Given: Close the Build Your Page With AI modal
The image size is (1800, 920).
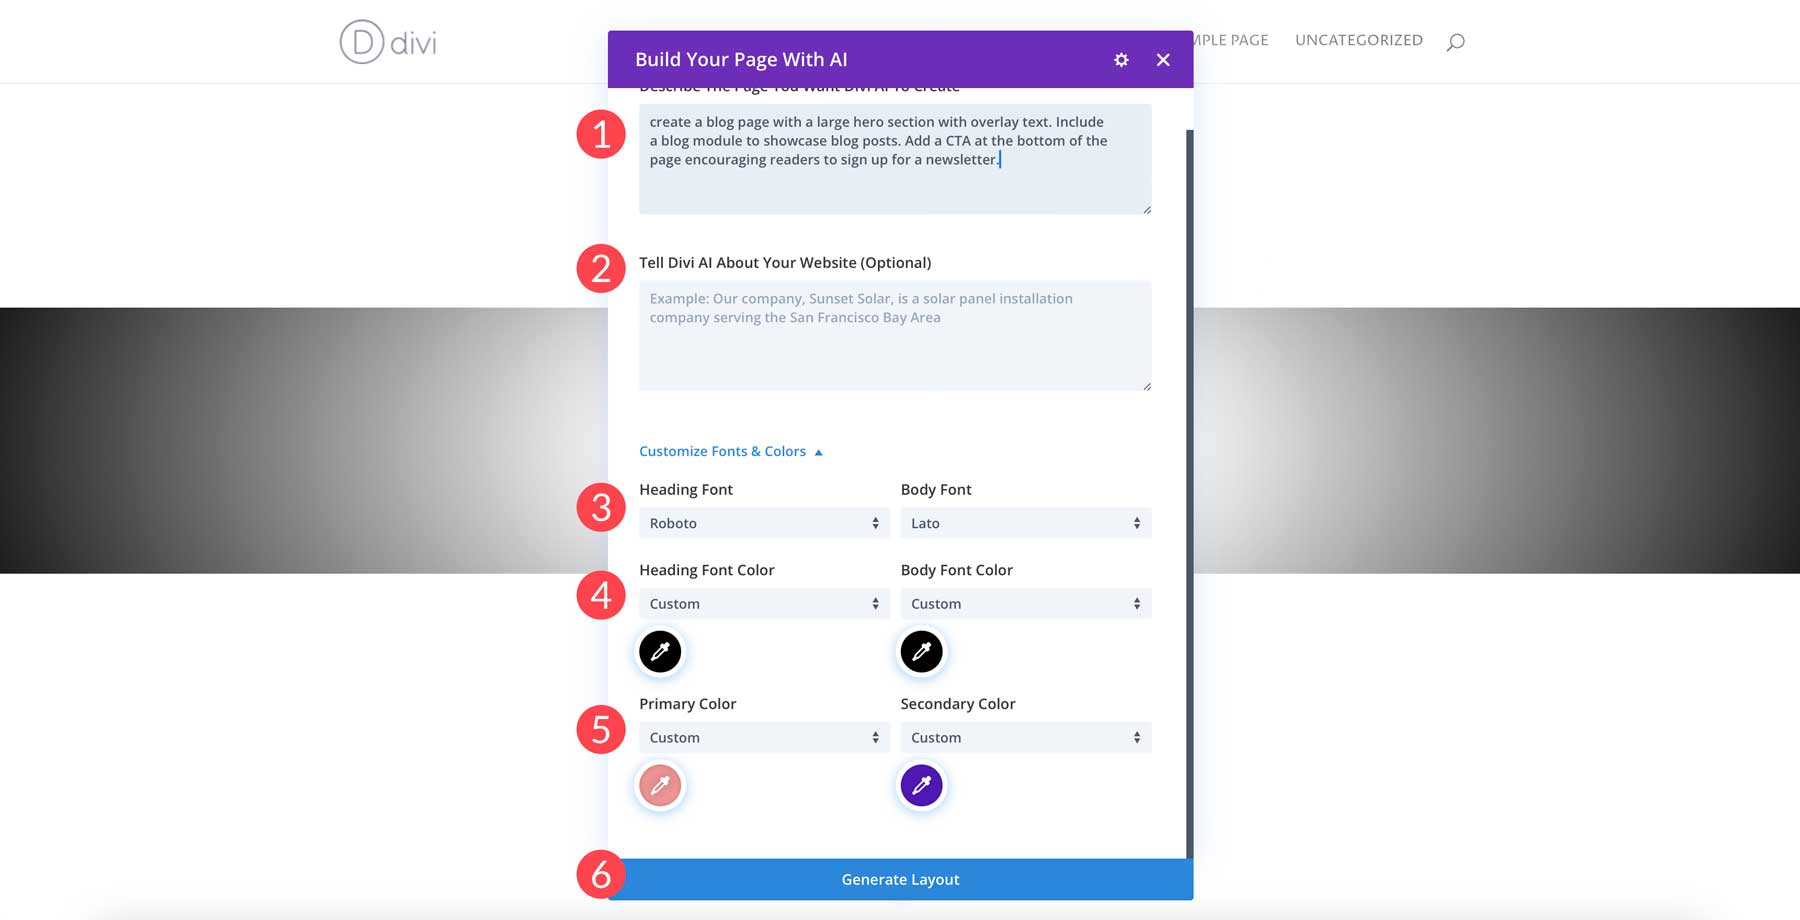Looking at the screenshot, I should 1163,59.
